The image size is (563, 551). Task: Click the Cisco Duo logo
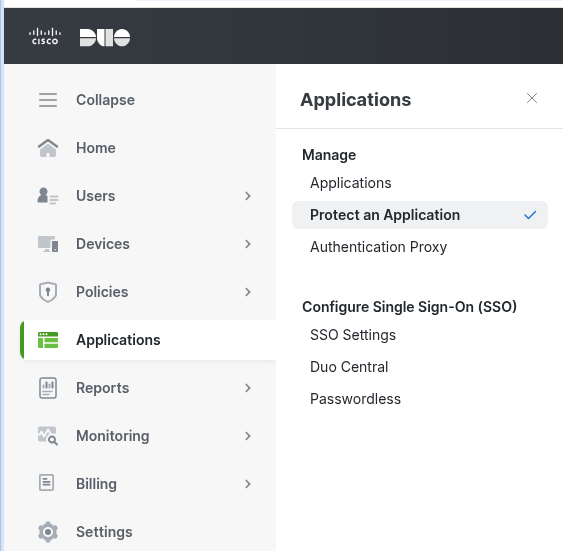80,37
